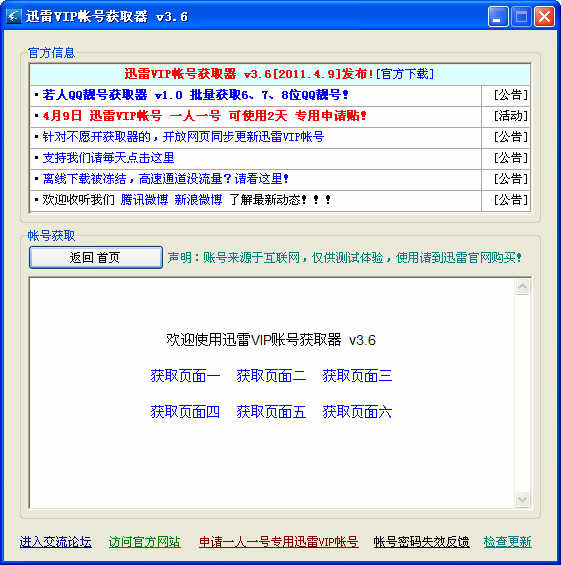561x565 pixels.
Task: Open the 若人QQ靓号获取器 v1.0 announcement
Action: click(x=196, y=95)
